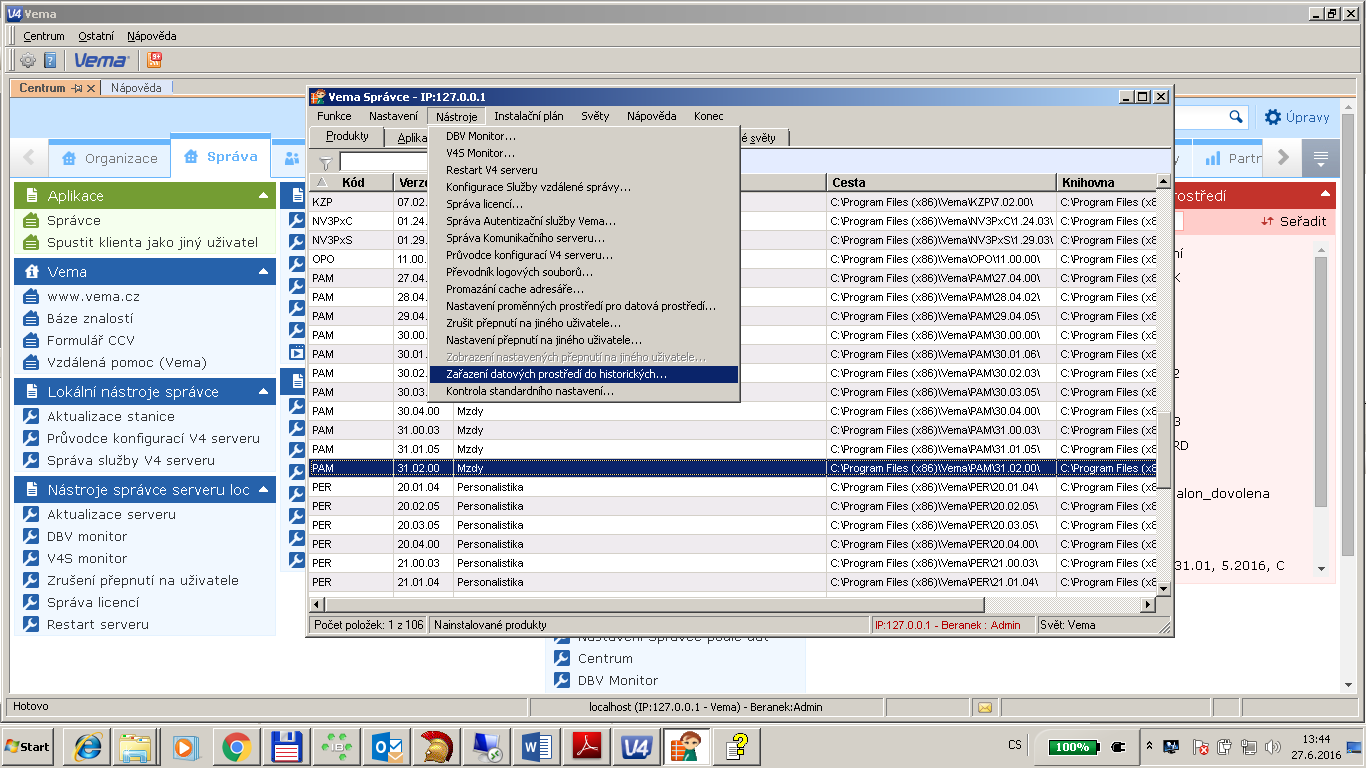Collapse Nástroje správce serveru panel

(x=263, y=490)
